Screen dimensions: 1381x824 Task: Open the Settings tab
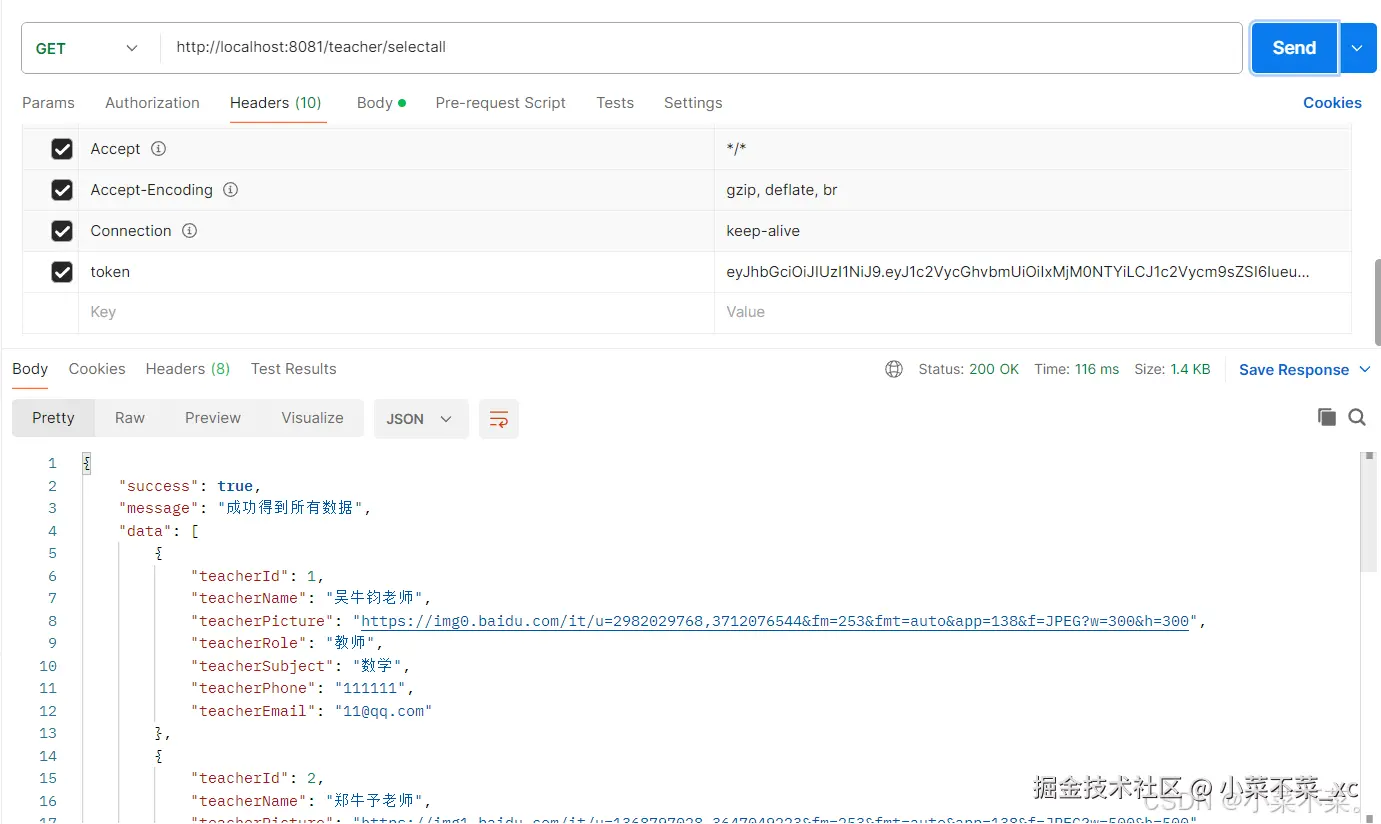(693, 103)
